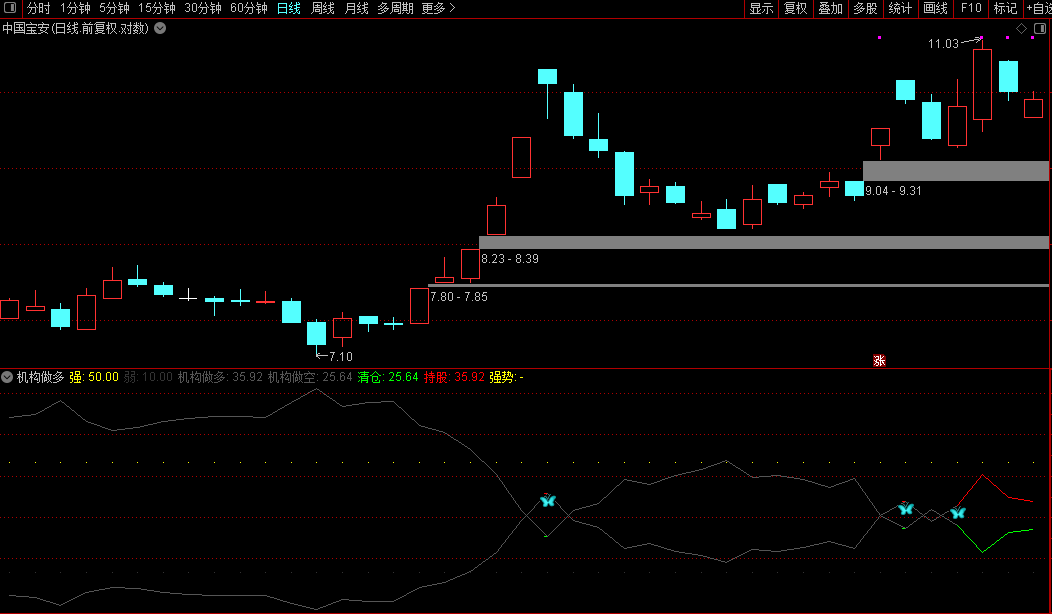1052x614 pixels.
Task: Select the 1分钟 period tab
Action: pyautogui.click(x=75, y=8)
